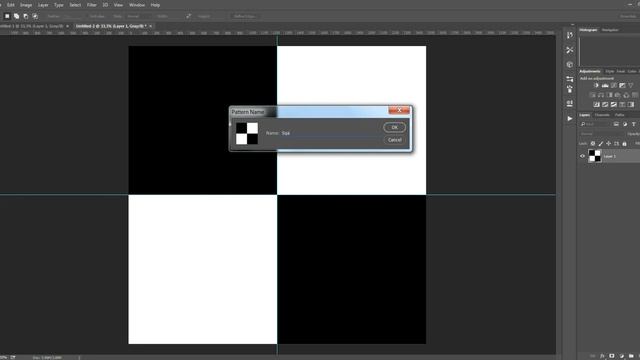640x360 pixels.
Task: Add an Invert adjustment
Action: (x=597, y=104)
